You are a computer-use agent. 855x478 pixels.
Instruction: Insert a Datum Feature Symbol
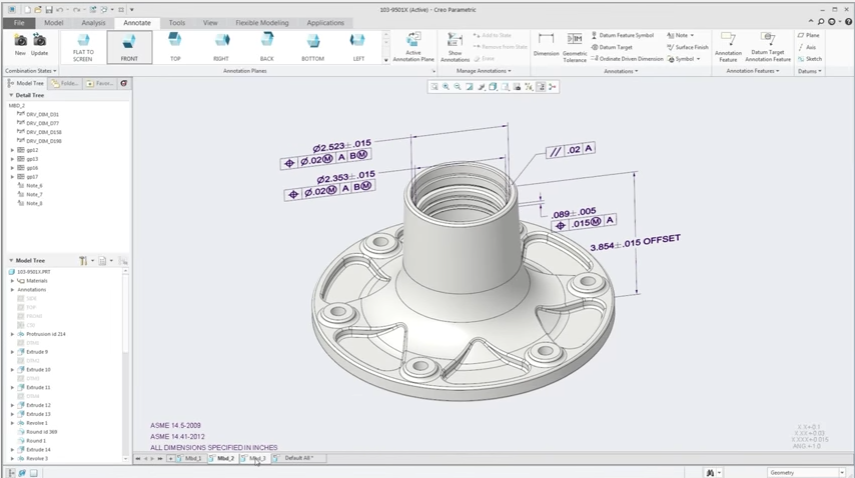coord(622,35)
